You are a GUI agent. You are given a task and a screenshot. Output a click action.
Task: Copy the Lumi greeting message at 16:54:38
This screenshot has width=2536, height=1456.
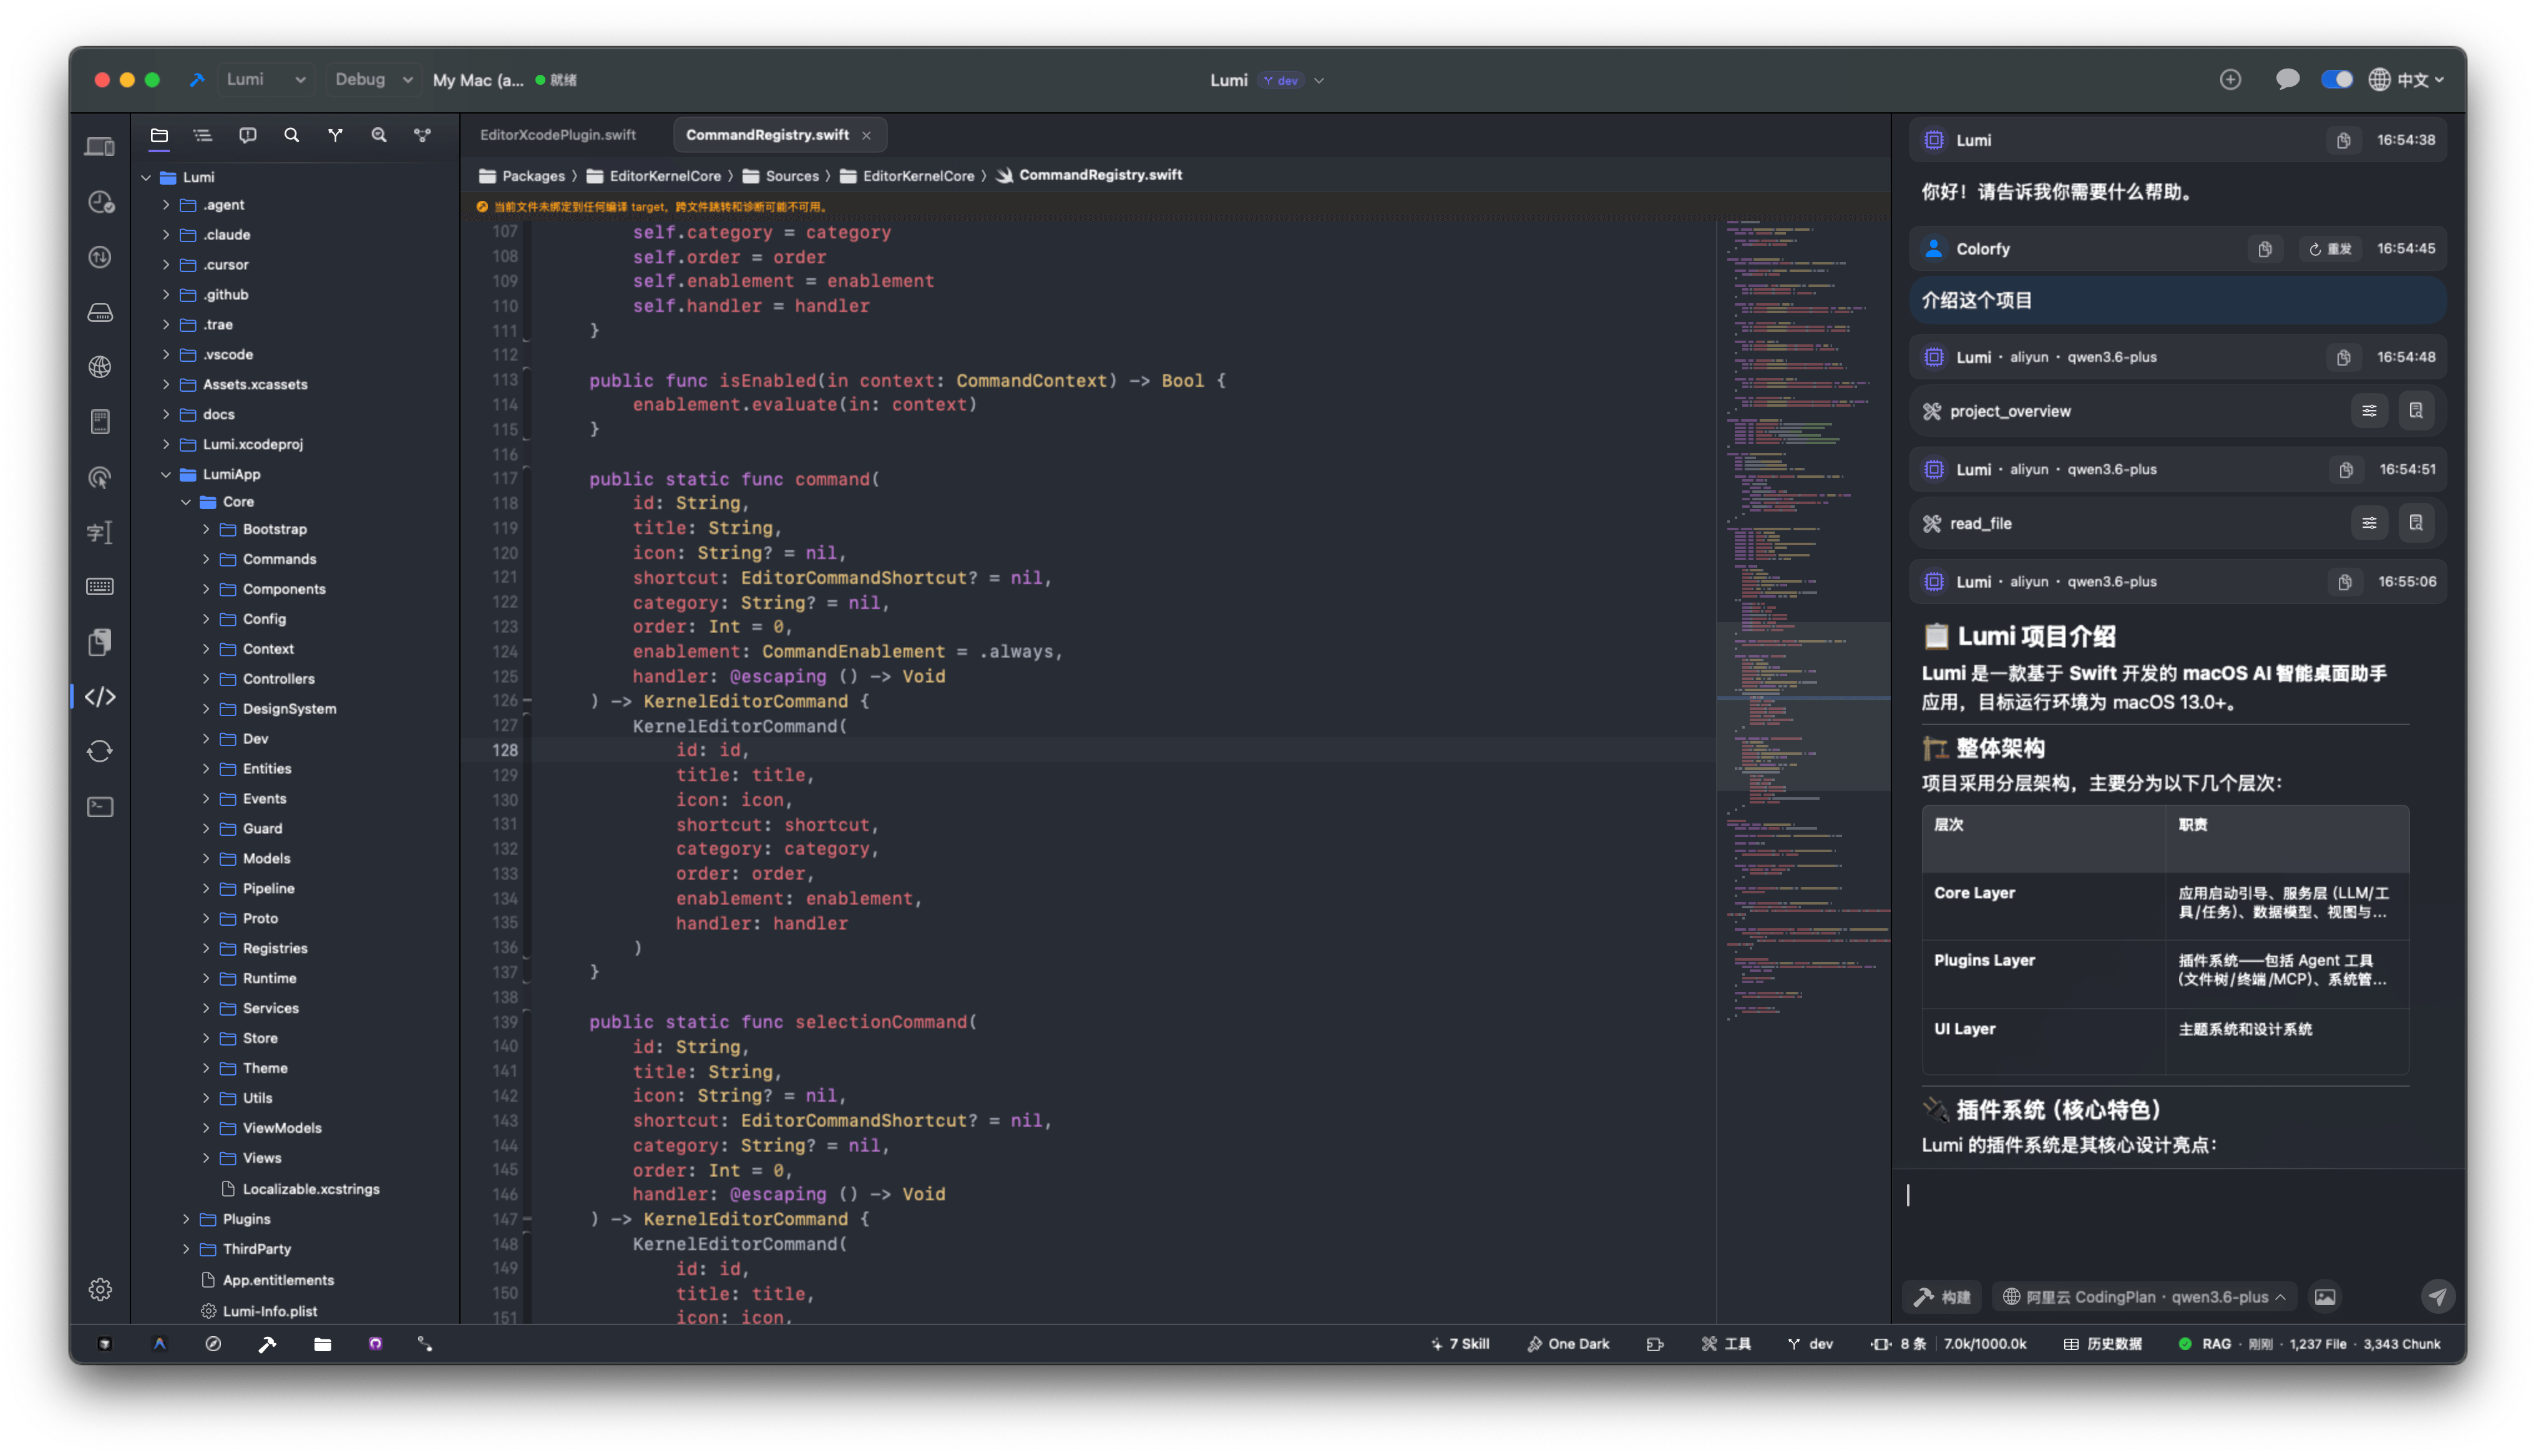pyautogui.click(x=2343, y=140)
